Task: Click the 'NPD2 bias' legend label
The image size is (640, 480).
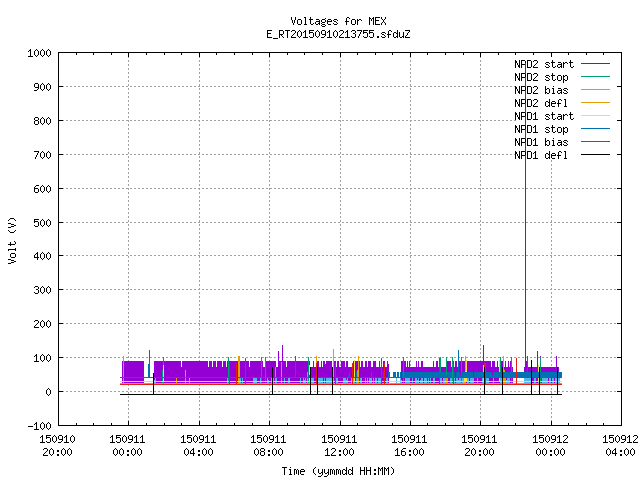Action: coord(541,90)
